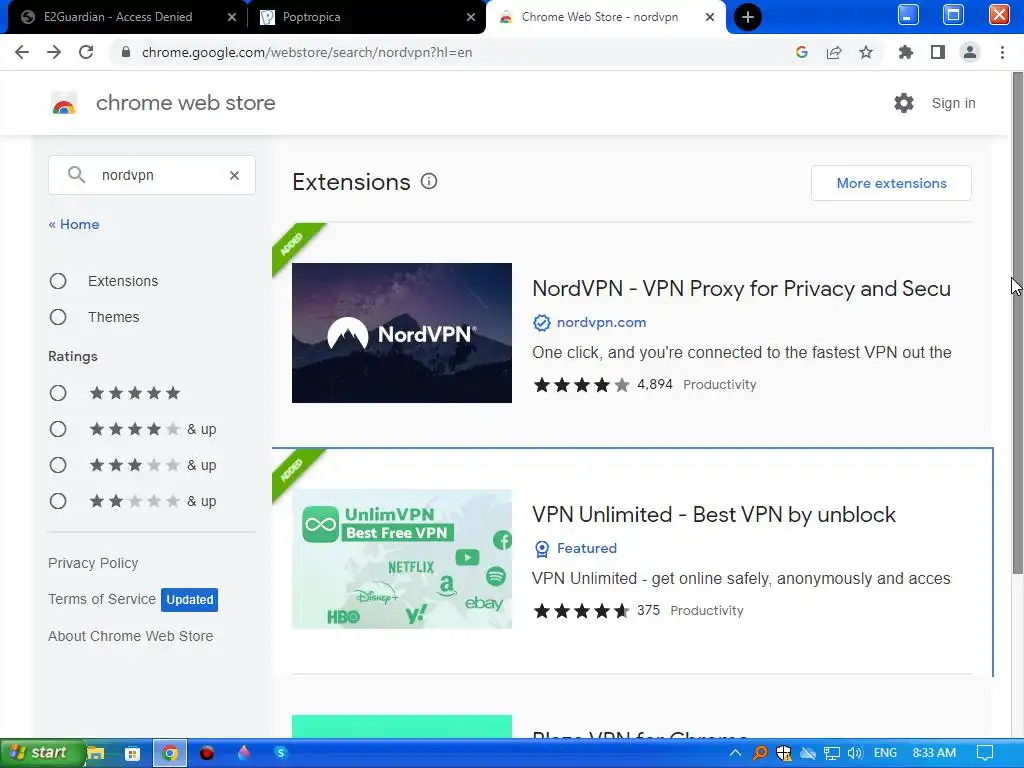Click the search magnifier icon
Viewport: 1024px width, 768px height.
click(x=76, y=174)
